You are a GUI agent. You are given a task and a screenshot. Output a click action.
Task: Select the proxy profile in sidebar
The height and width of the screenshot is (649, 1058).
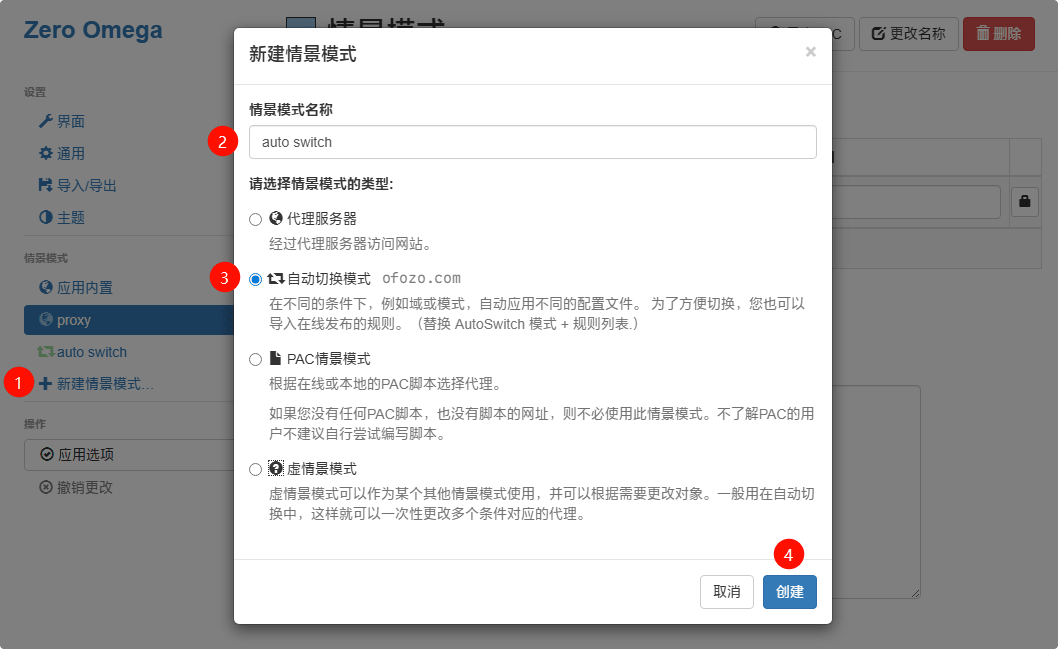pyautogui.click(x=74, y=320)
